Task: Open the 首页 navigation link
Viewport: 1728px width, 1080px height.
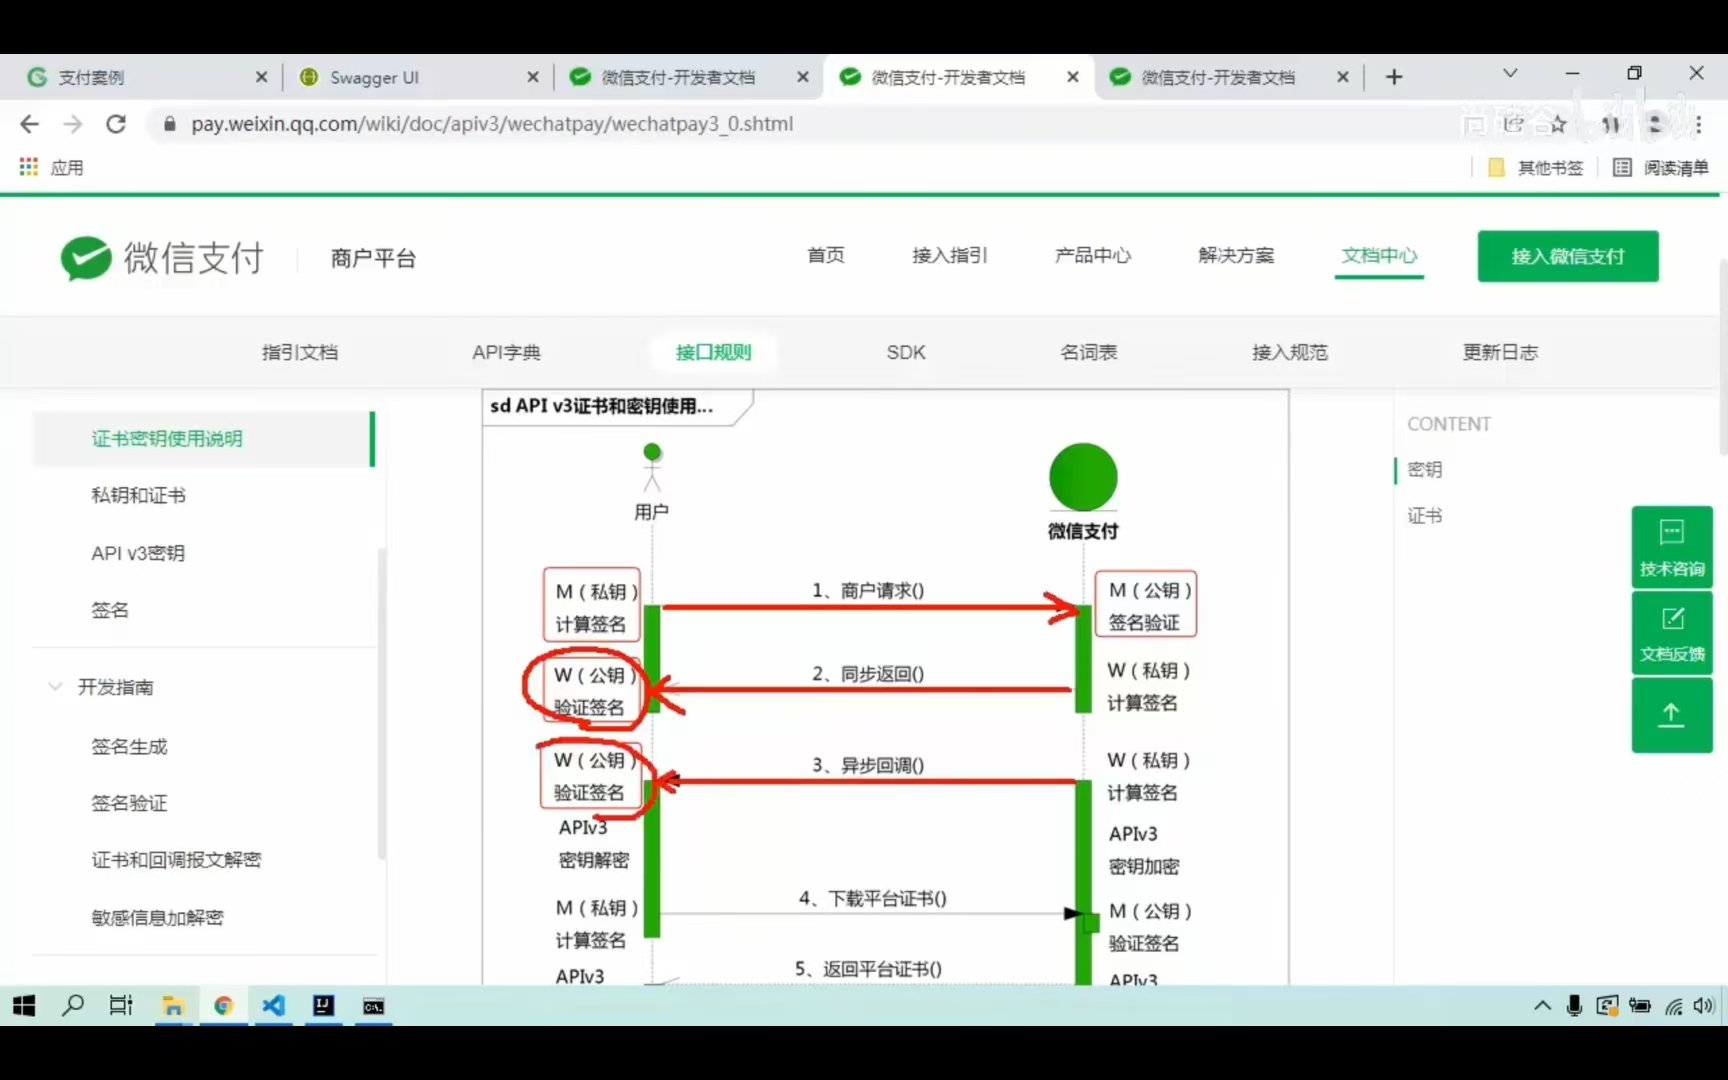Action: pyautogui.click(x=826, y=255)
